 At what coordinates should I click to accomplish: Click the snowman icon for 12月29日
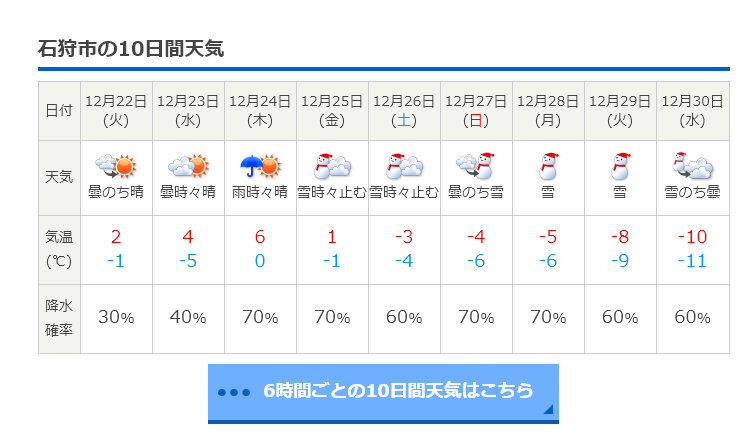point(620,166)
